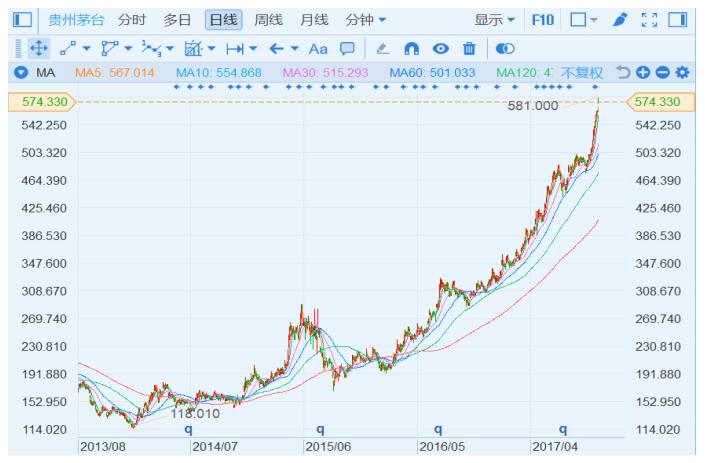Undo with the curved back arrow
Viewport: 705px width, 463px height.
623,72
